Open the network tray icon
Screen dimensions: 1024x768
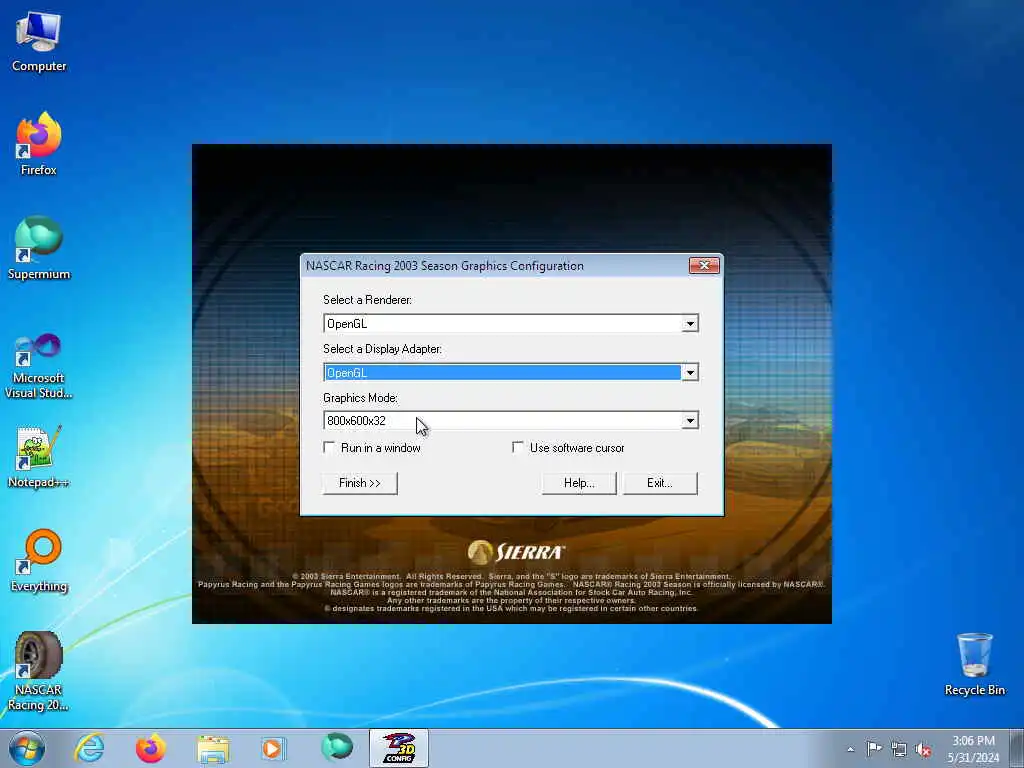point(899,749)
